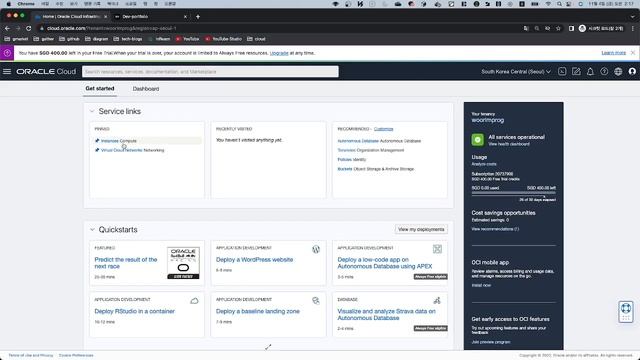Image resolution: width=640 pixels, height=360 pixels.
Task: Click the edit/code editor icon in header
Action: pyautogui.click(x=576, y=71)
